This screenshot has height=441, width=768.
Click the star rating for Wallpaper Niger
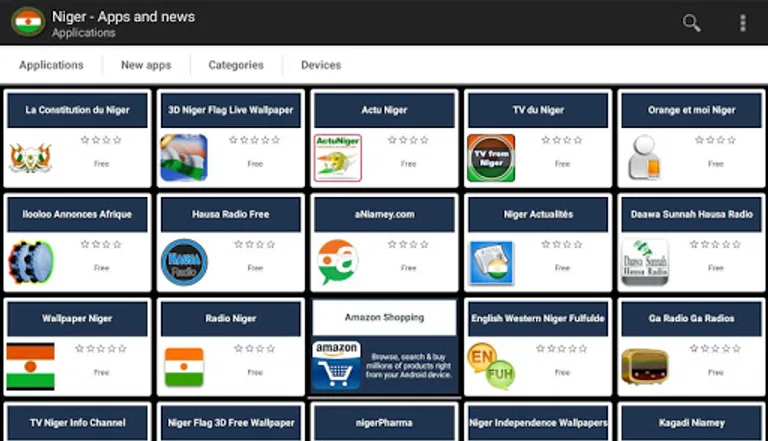(101, 349)
